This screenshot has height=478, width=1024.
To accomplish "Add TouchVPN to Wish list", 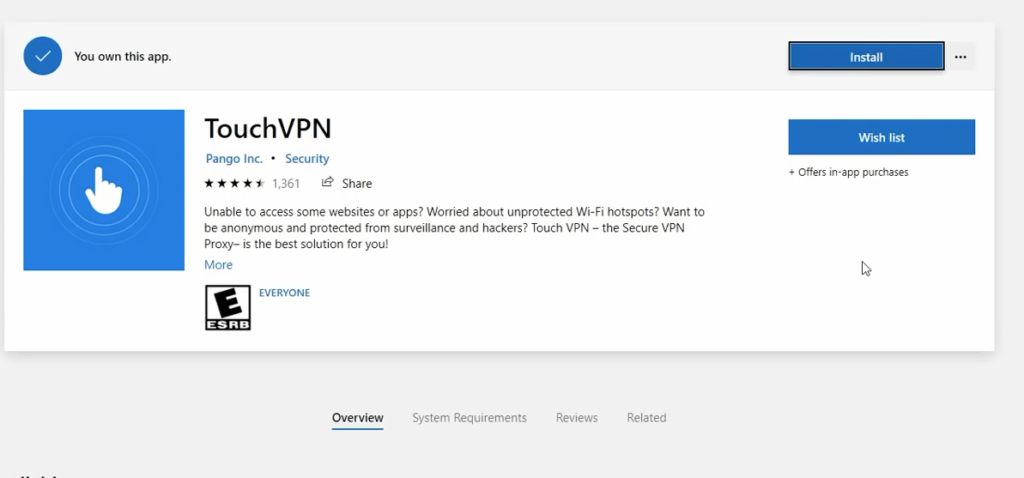I will click(x=881, y=137).
